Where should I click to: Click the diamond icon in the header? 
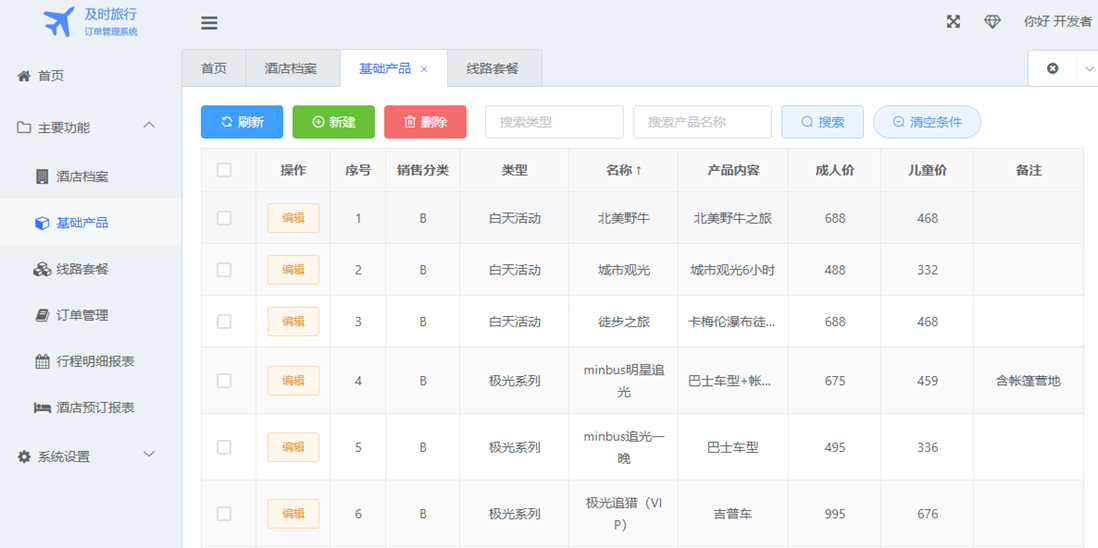pos(992,22)
